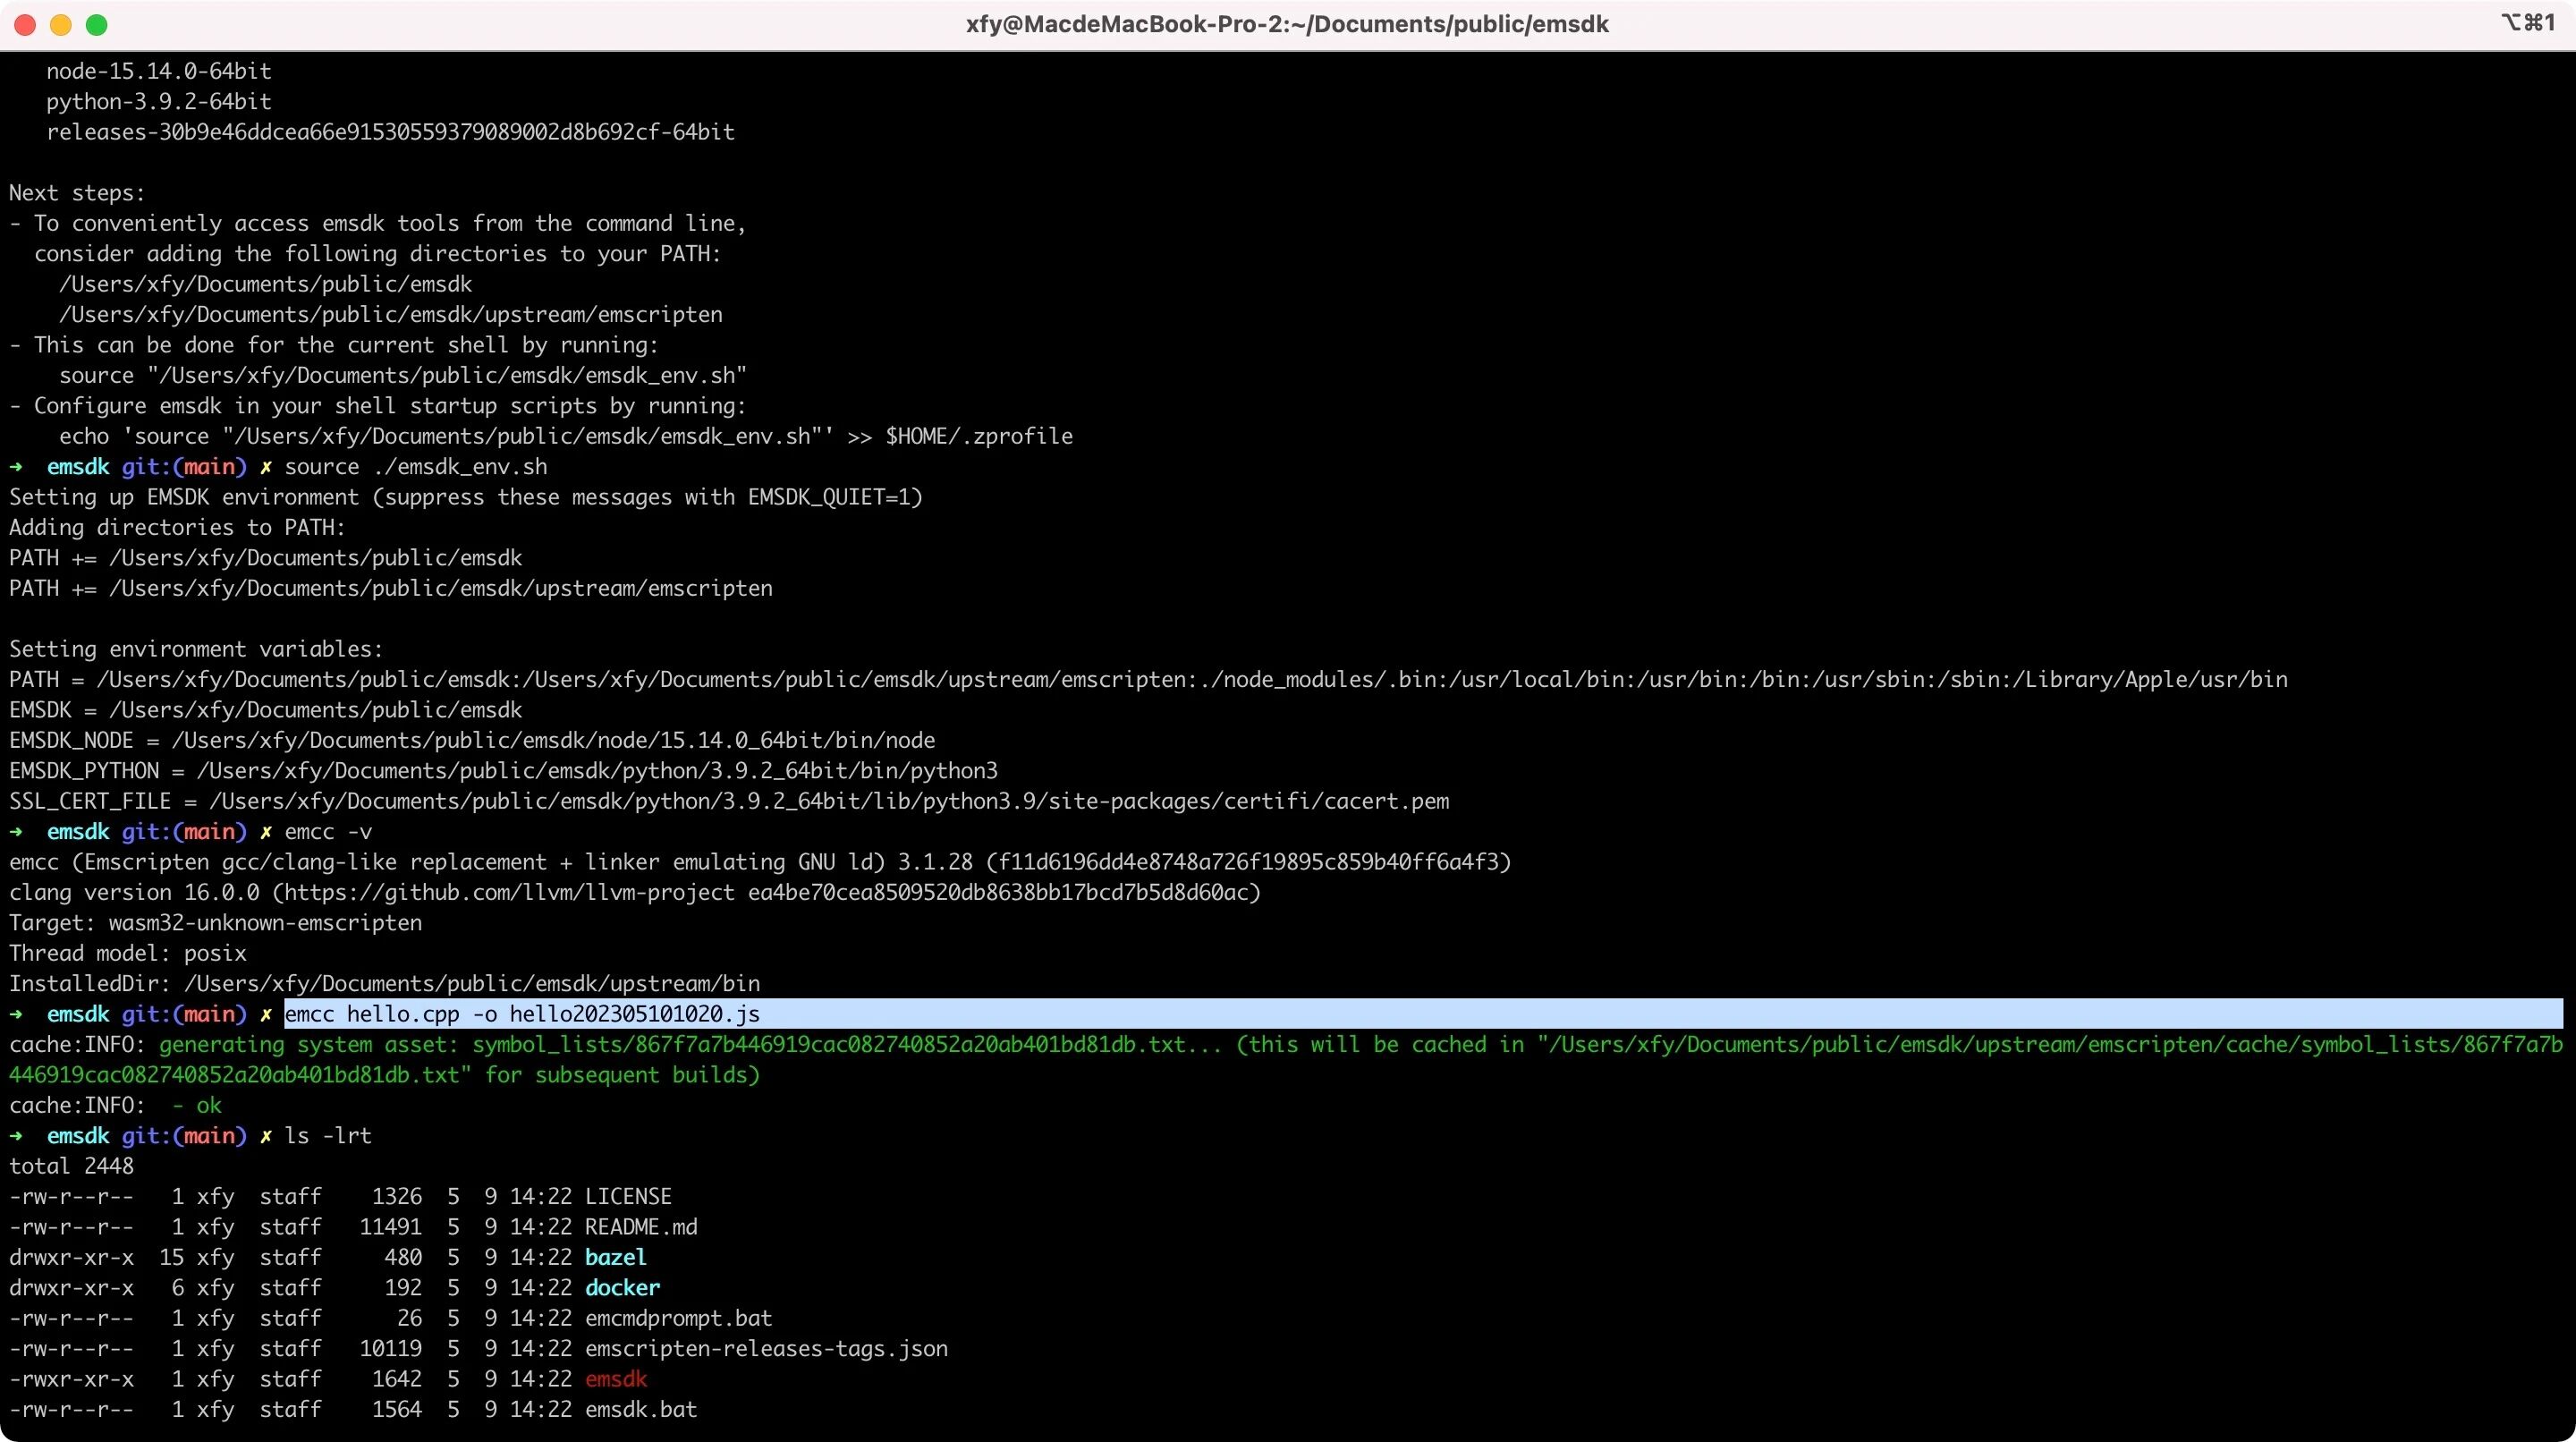Click the 'source ./emsdk_env.sh' command text
The width and height of the screenshot is (2576, 1442).
[x=416, y=467]
